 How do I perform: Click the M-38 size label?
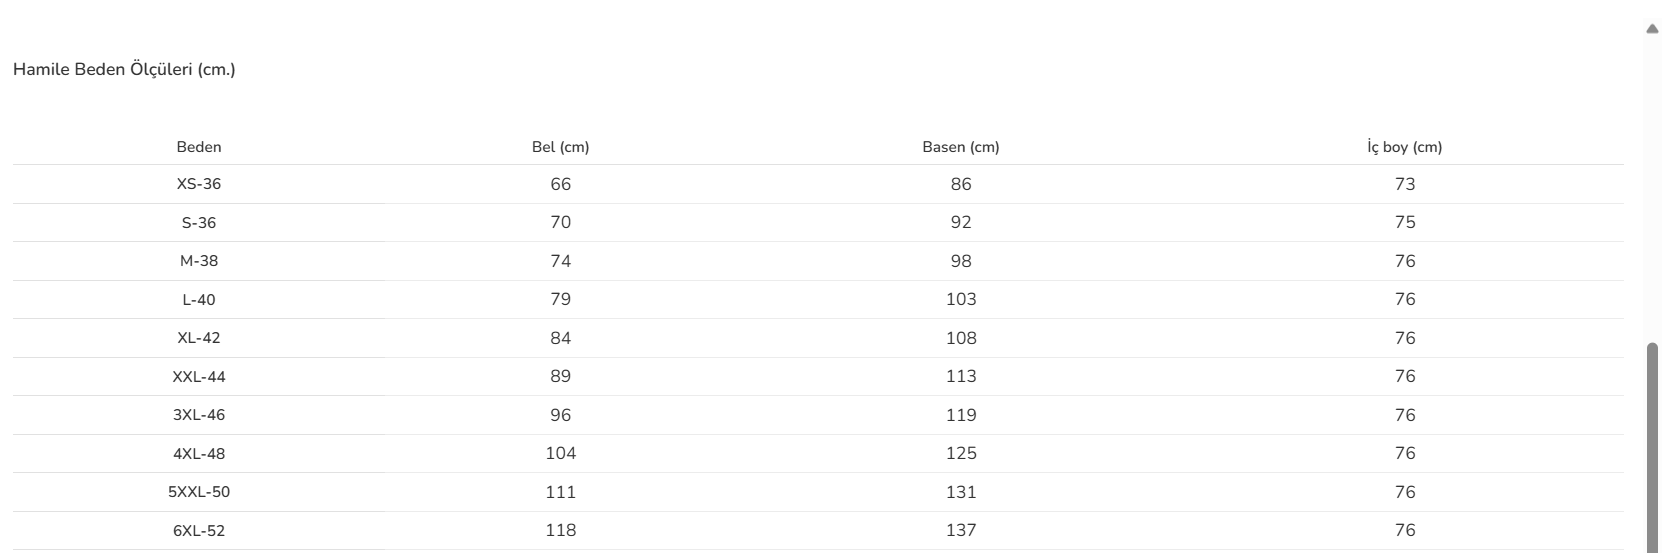pyautogui.click(x=199, y=261)
